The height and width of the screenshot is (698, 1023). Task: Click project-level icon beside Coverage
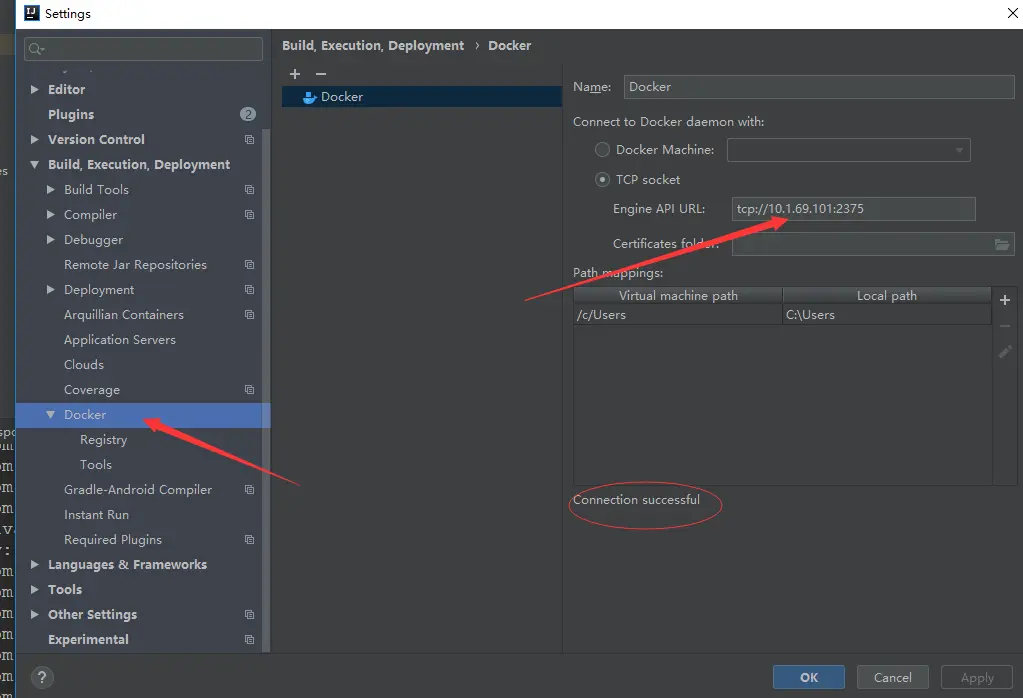point(249,389)
